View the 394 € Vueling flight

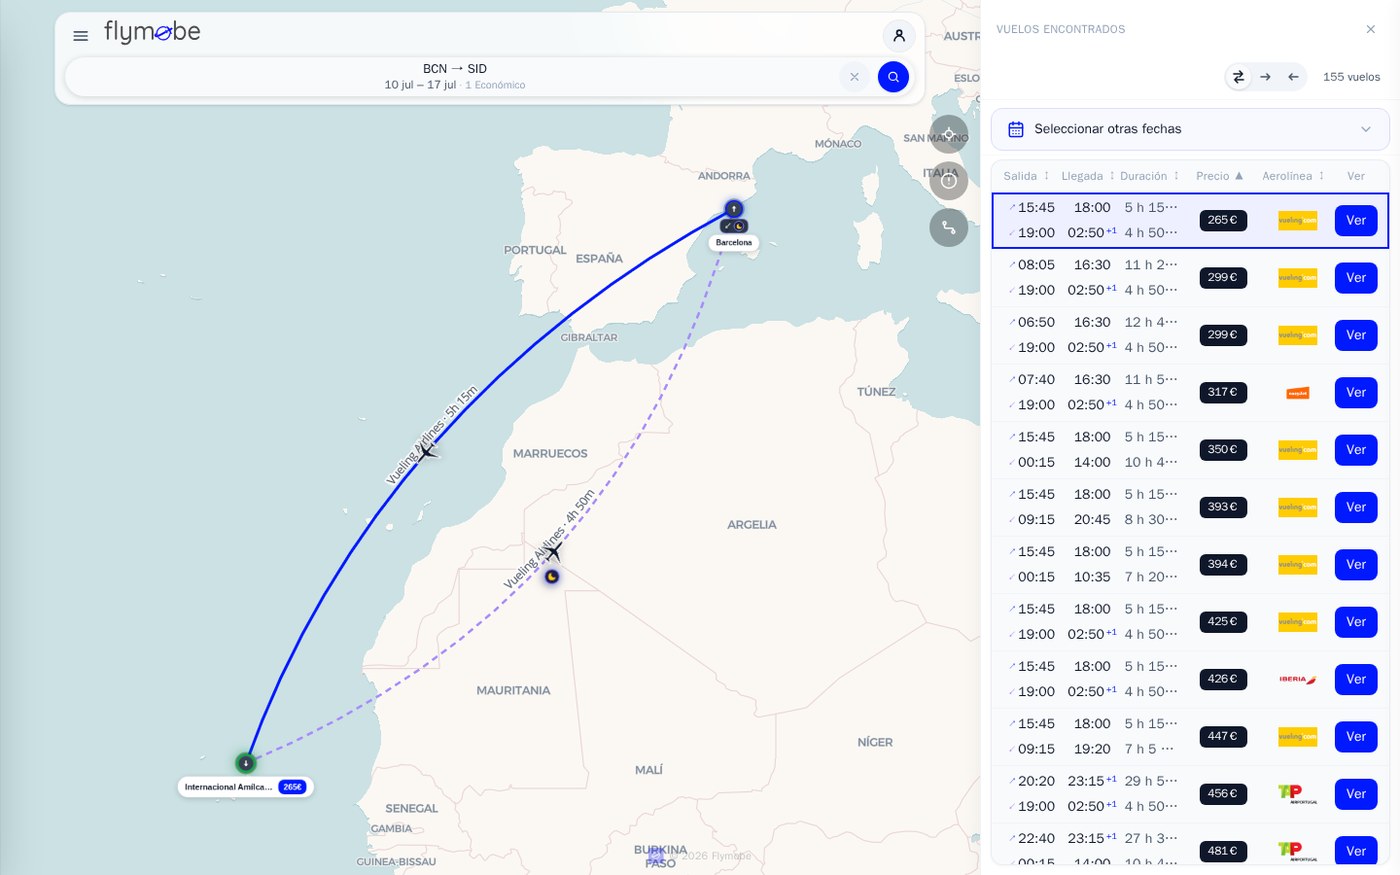click(x=1356, y=565)
